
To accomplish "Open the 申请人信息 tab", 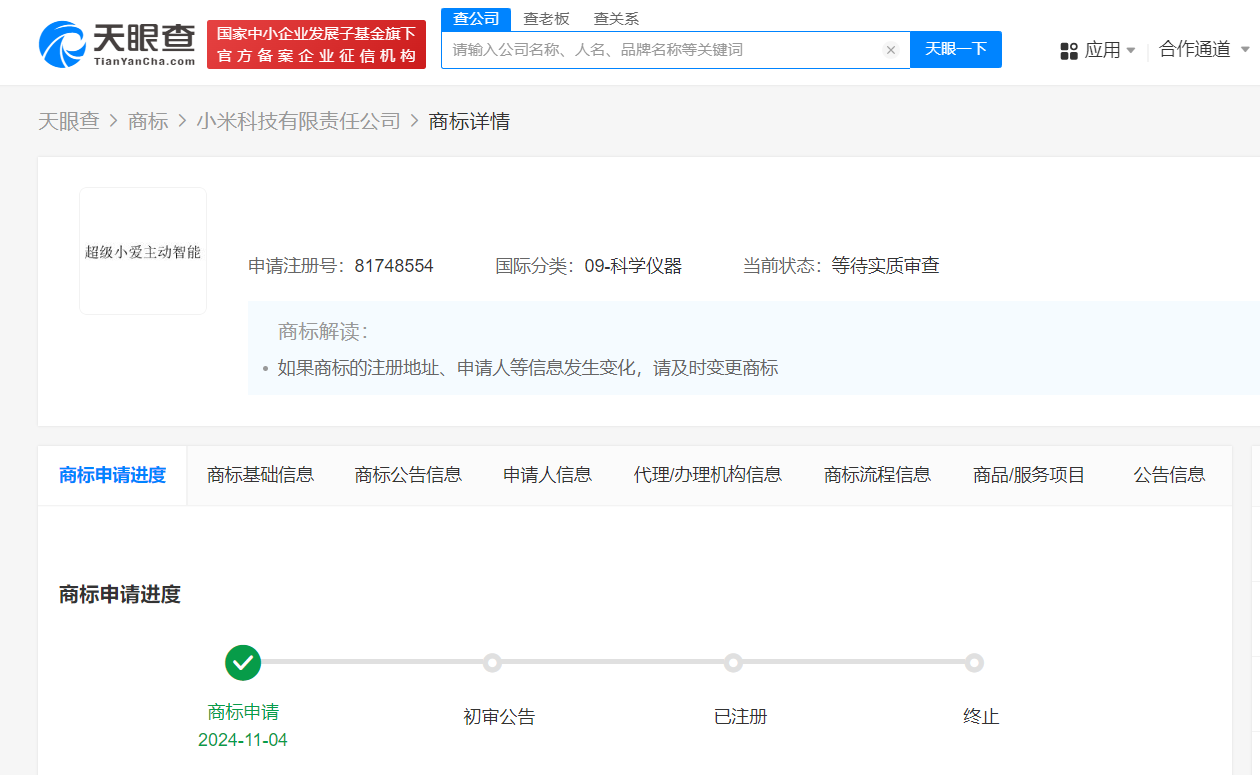I will pyautogui.click(x=547, y=475).
